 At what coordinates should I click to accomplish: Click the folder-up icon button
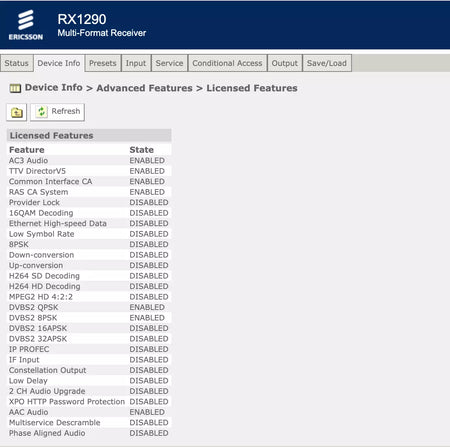17,112
